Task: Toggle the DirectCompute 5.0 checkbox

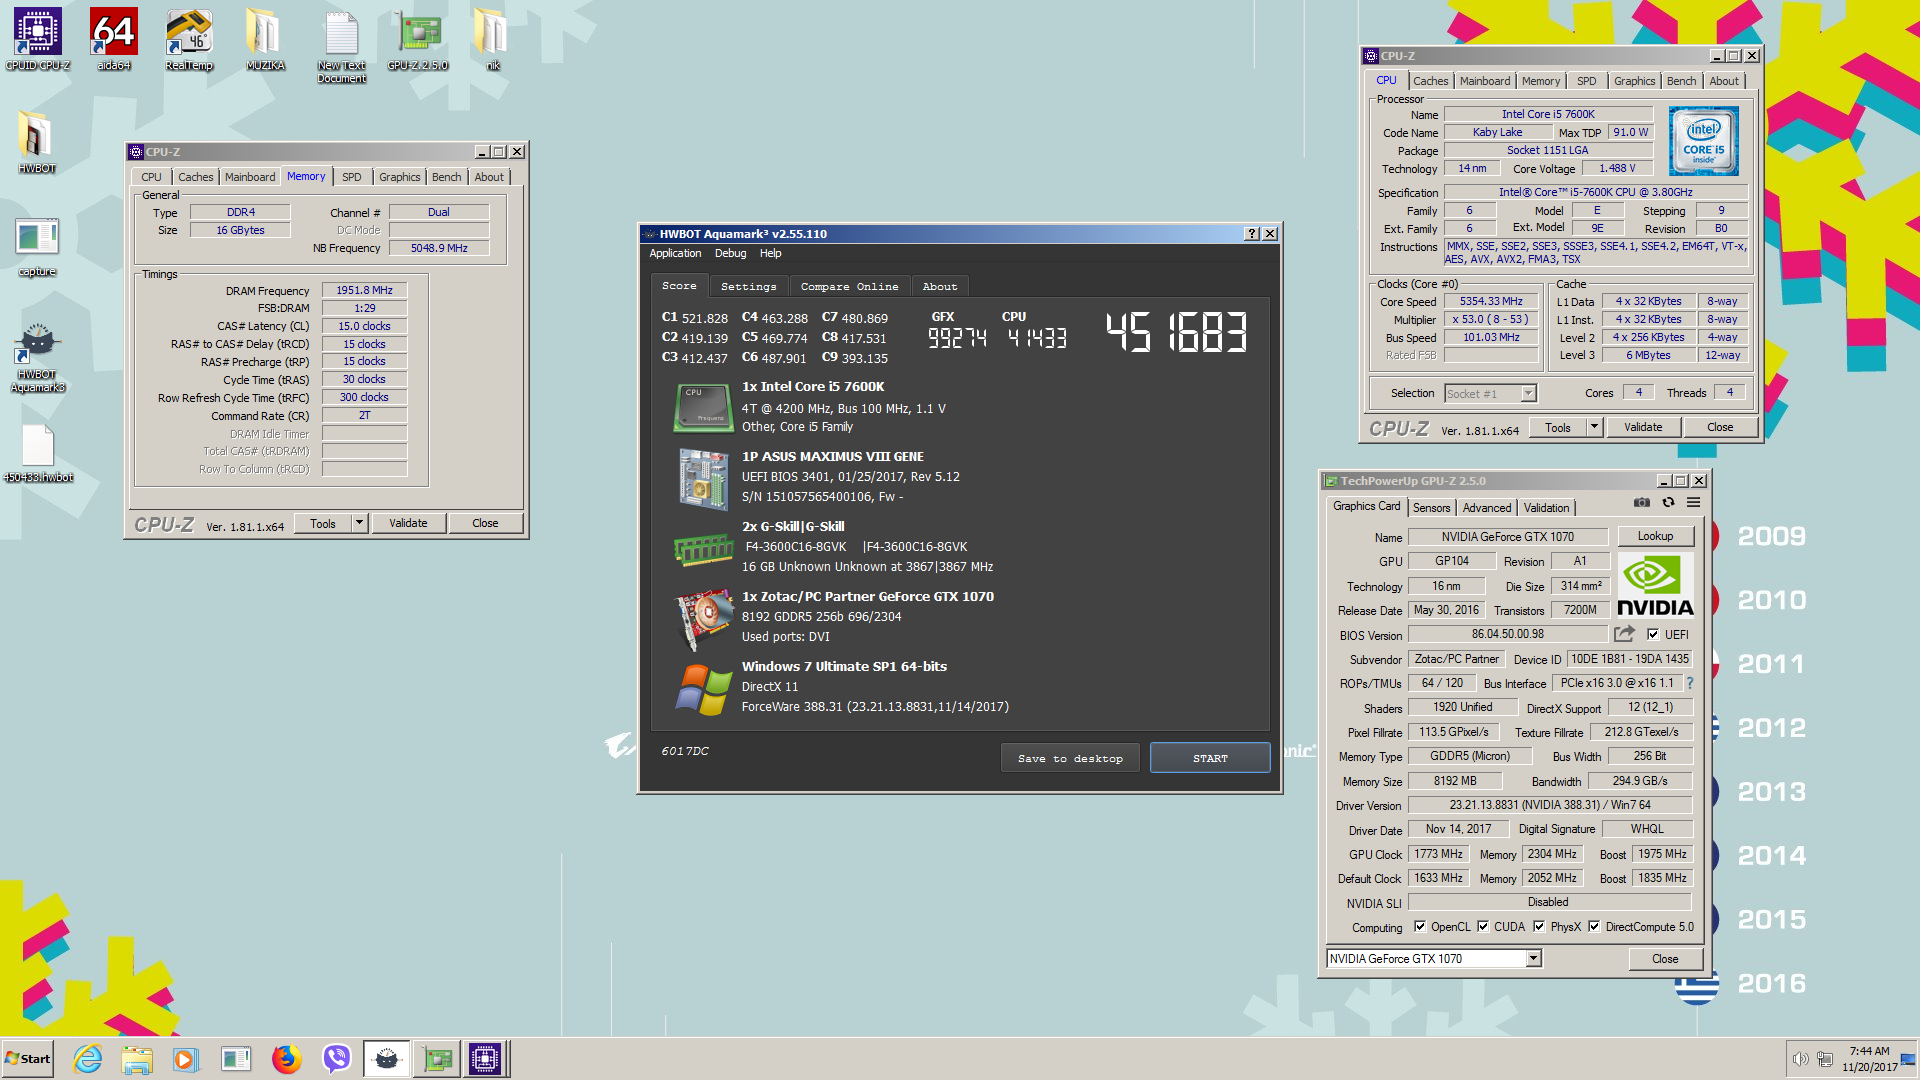Action: pos(1594,927)
